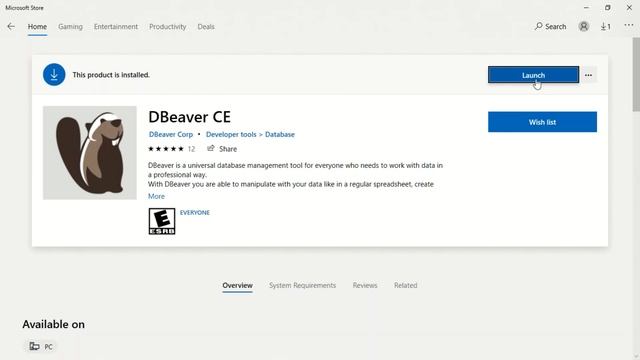
Task: Click the PC device icon under Available on
Action: coord(34,347)
